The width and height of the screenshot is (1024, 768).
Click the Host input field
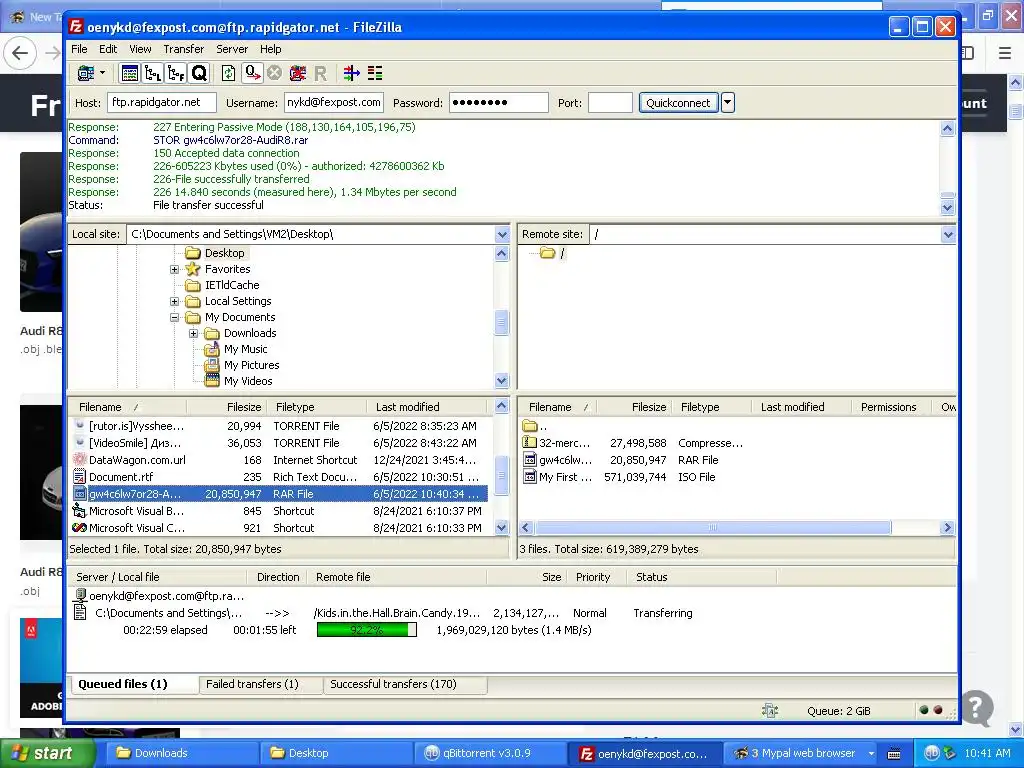tap(161, 103)
